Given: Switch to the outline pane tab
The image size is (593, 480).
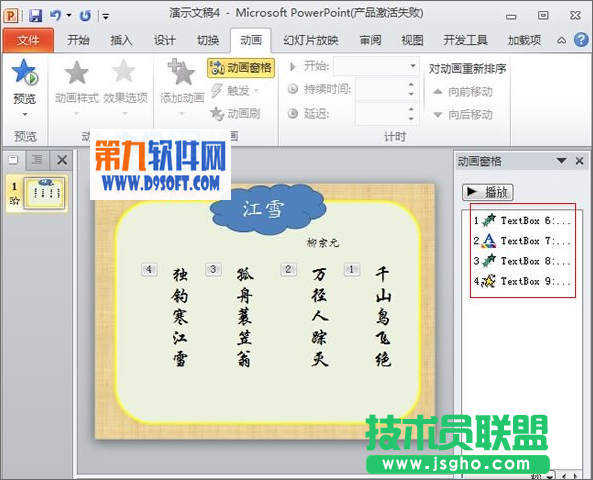Looking at the screenshot, I should pyautogui.click(x=37, y=160).
